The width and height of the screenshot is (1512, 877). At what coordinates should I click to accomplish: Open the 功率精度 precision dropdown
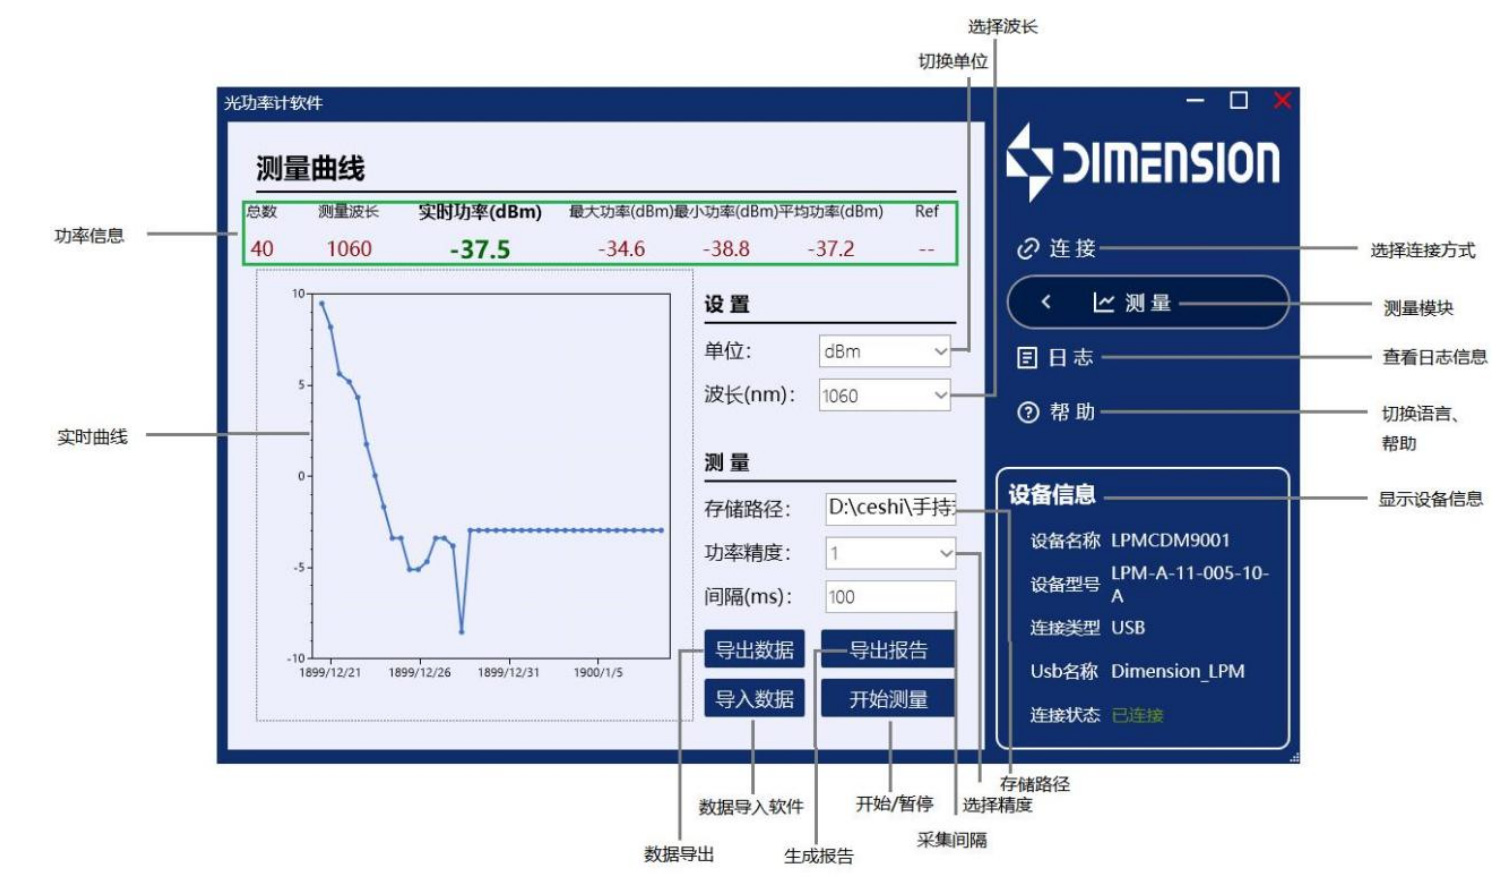893,553
